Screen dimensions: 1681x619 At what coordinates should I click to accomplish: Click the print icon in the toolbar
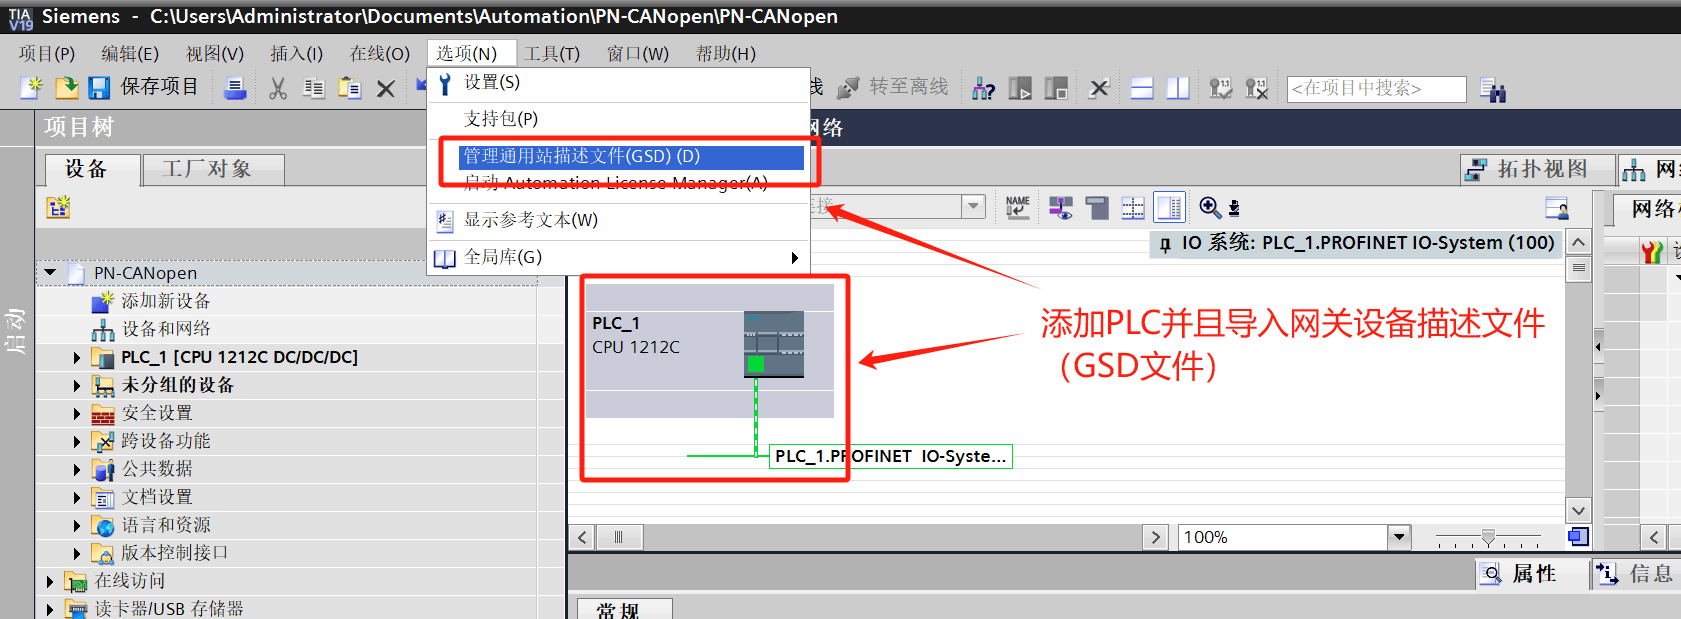pyautogui.click(x=235, y=89)
